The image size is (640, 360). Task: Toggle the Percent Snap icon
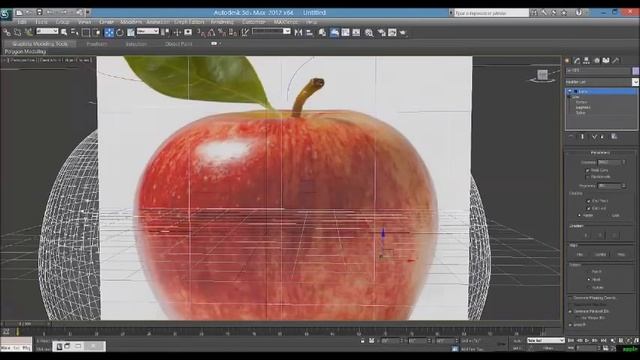click(x=222, y=32)
